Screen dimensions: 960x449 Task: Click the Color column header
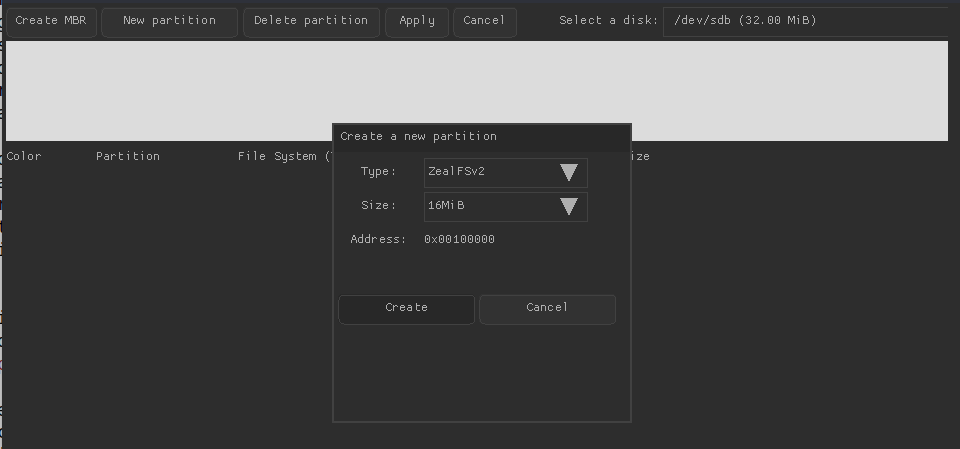(24, 156)
